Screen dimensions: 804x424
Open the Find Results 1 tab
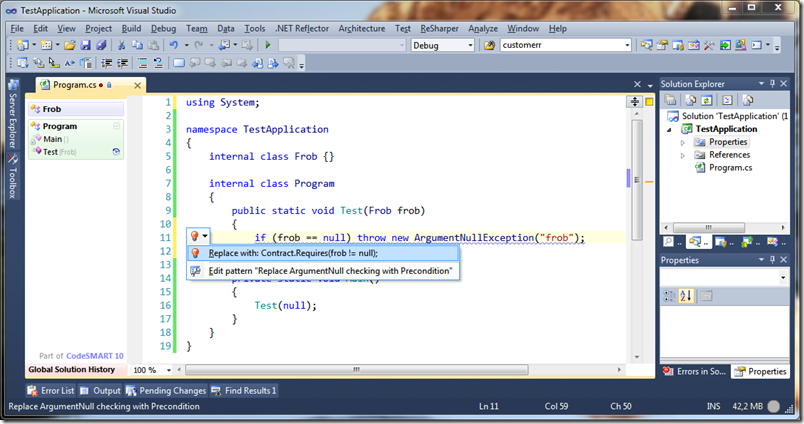tap(244, 391)
